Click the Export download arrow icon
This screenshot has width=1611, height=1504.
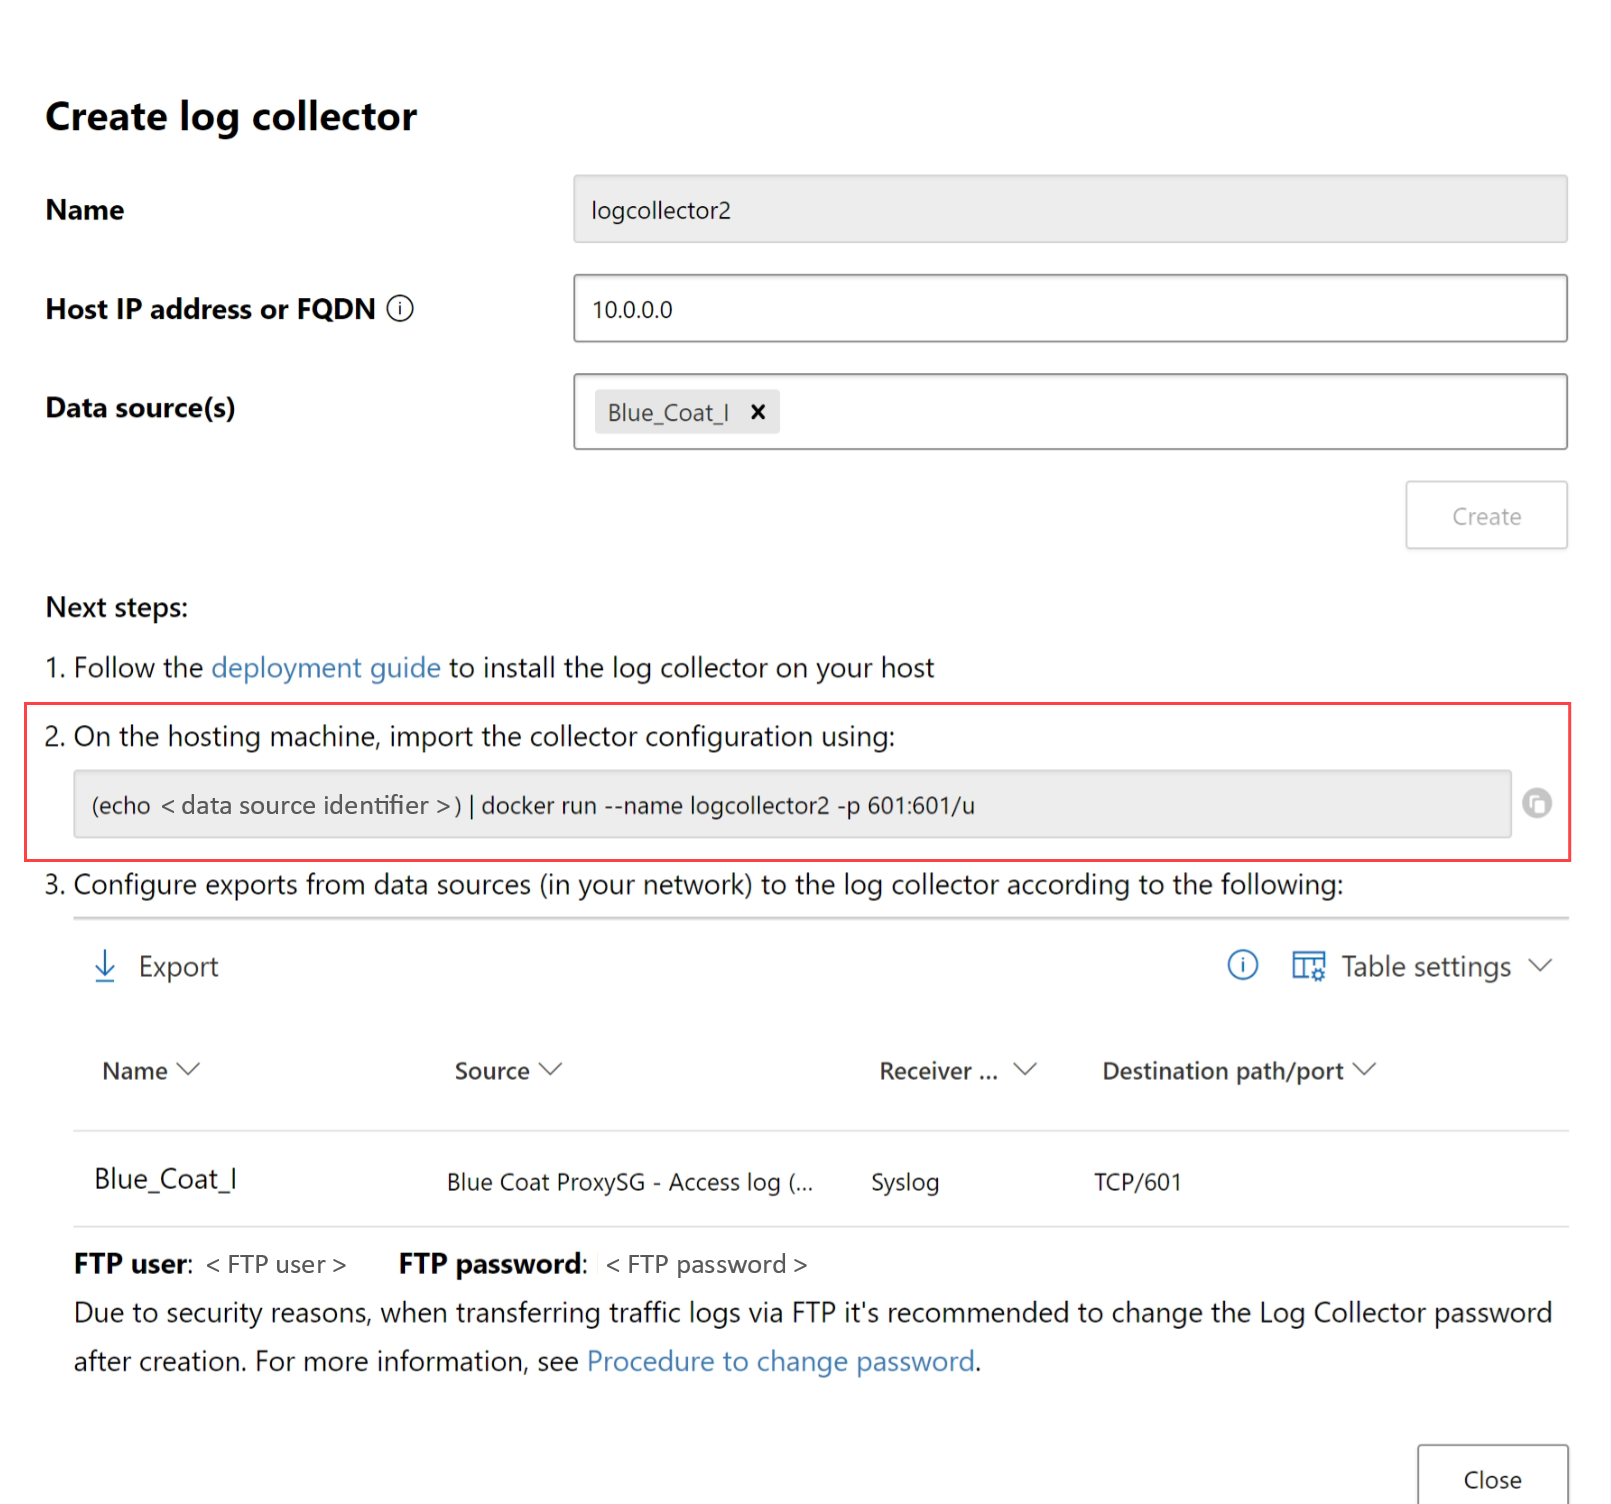coord(105,966)
